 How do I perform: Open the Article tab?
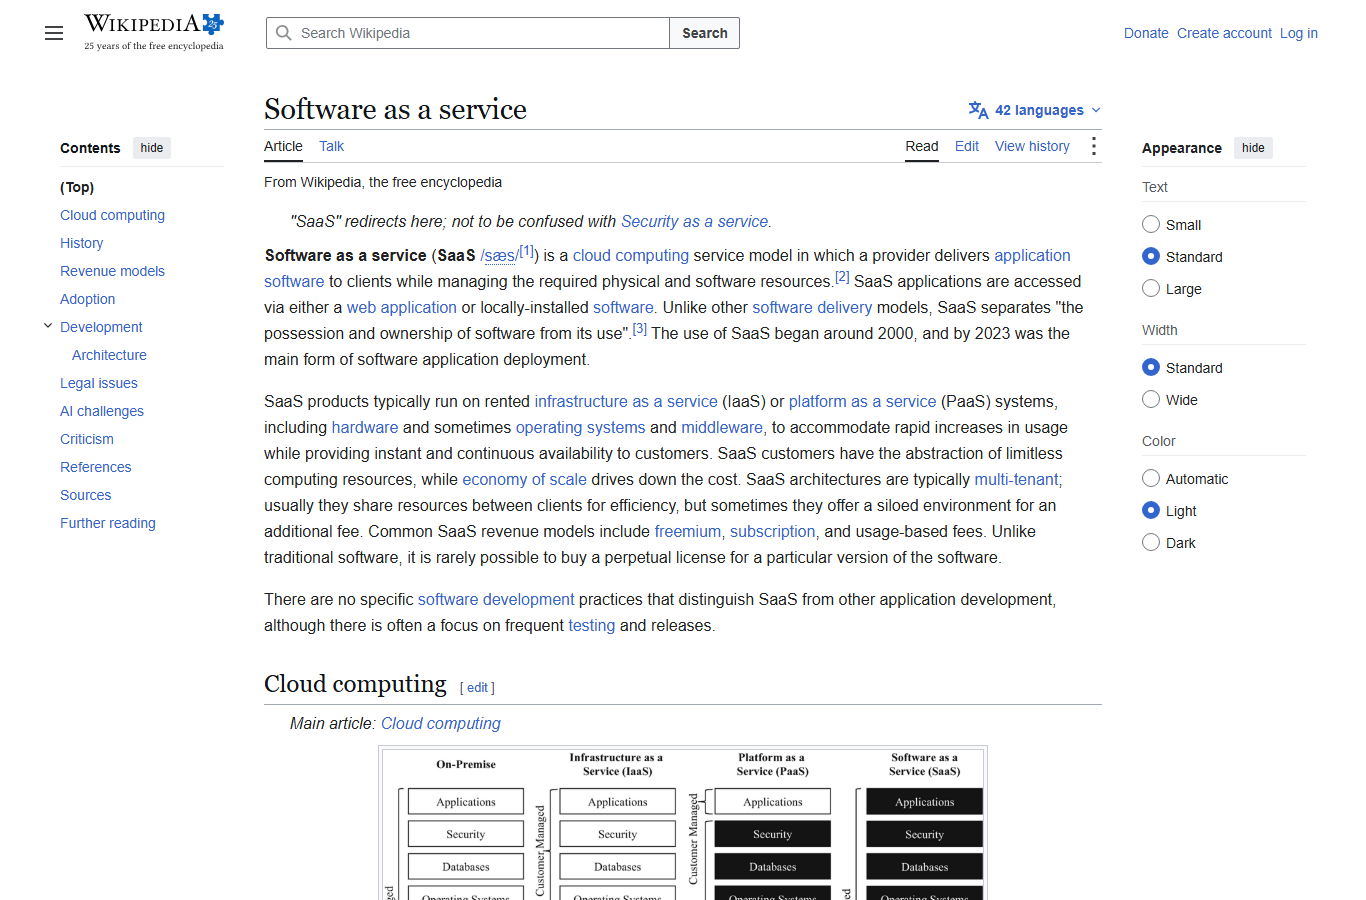click(x=283, y=146)
